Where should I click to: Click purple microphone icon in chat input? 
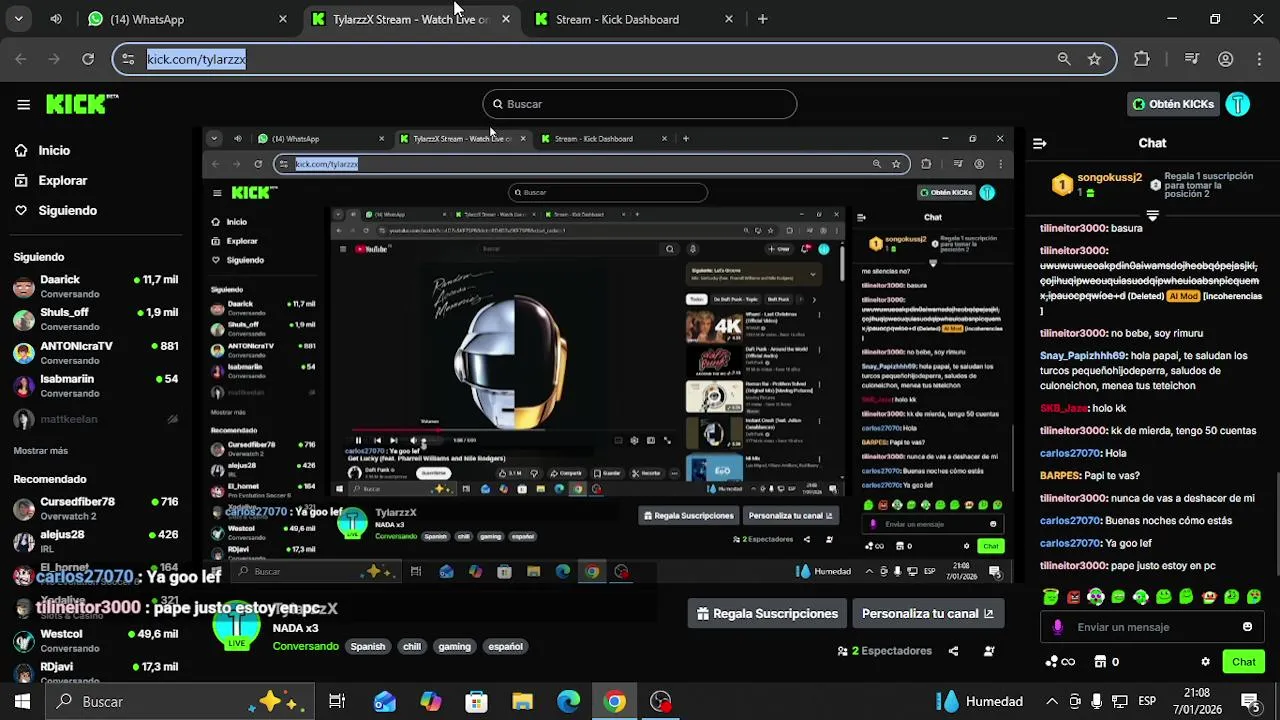point(1058,627)
